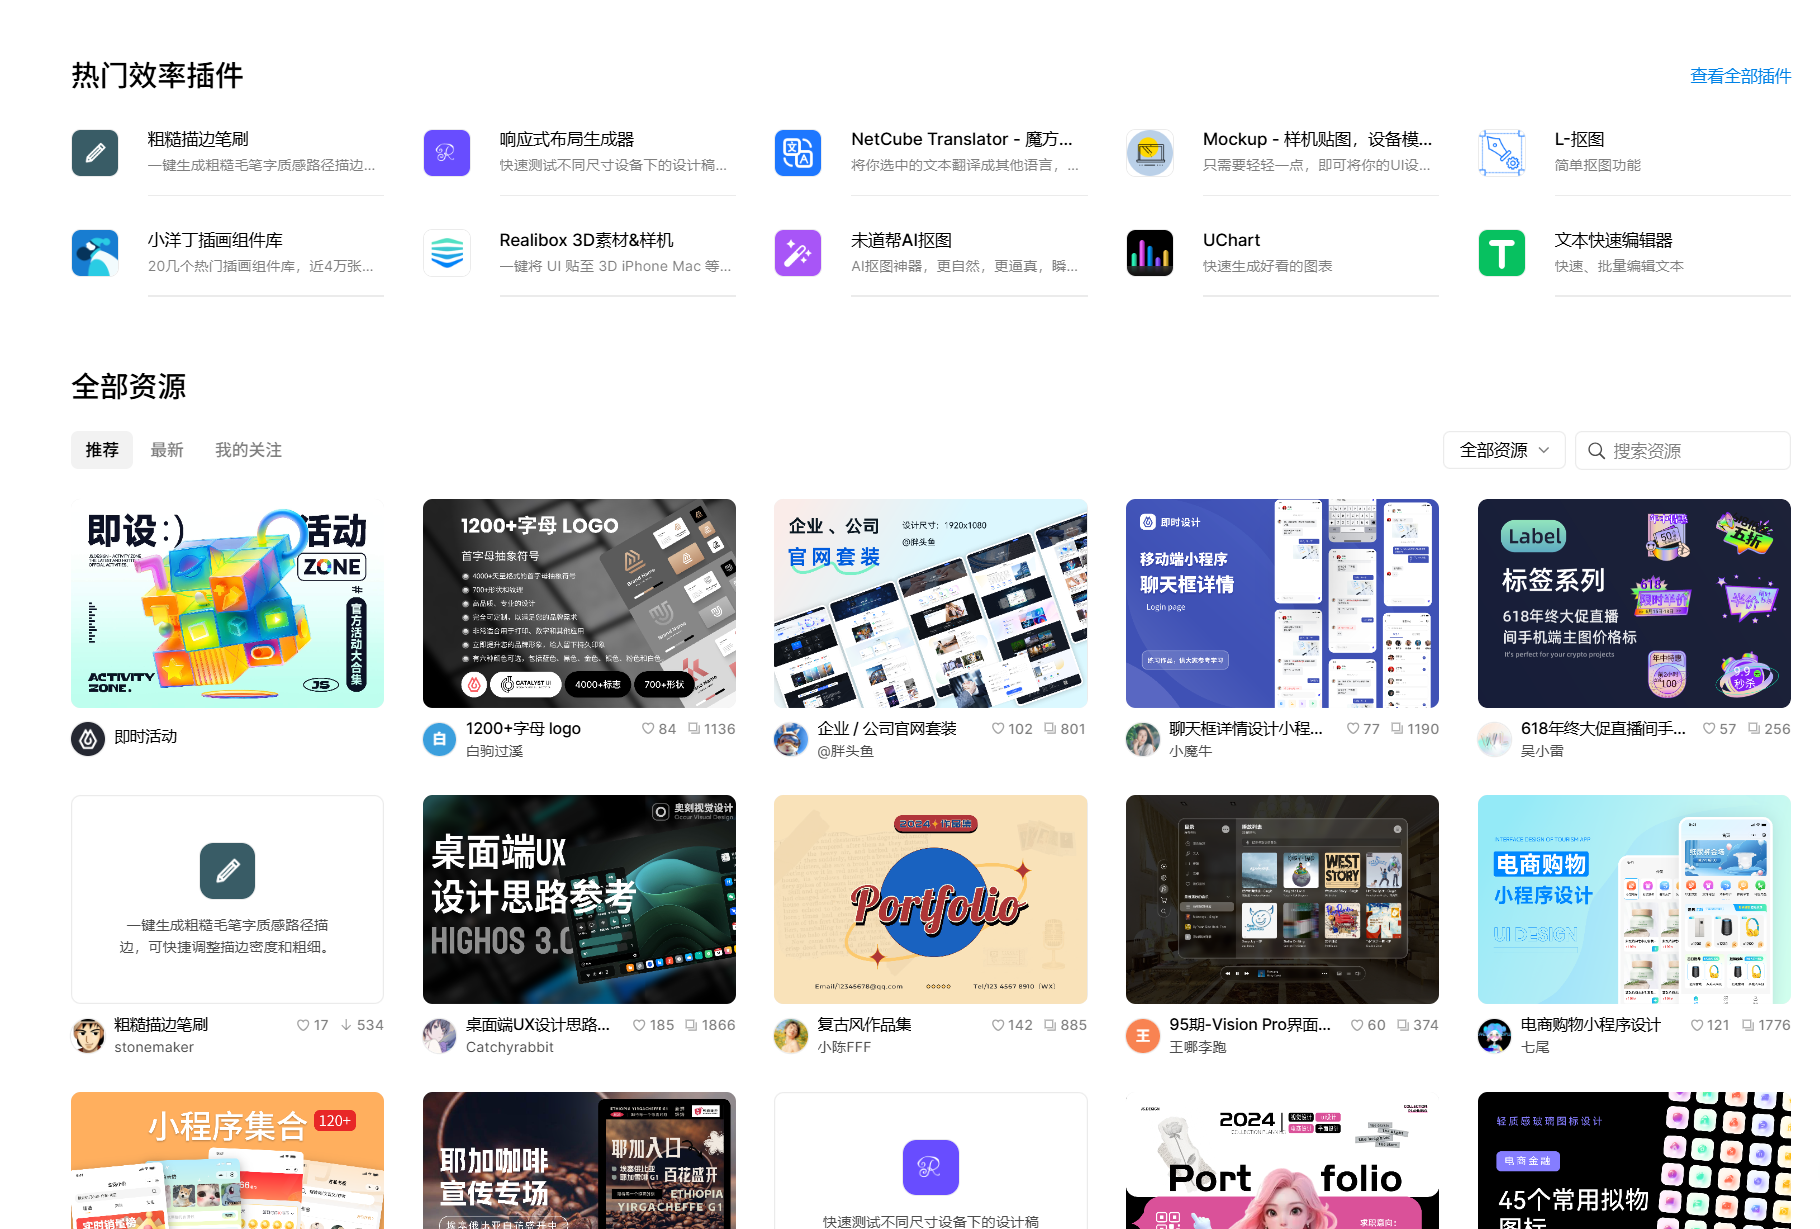Image resolution: width=1820 pixels, height=1229 pixels.
Task: Like the 复古风作品集 resource
Action: point(998,1025)
